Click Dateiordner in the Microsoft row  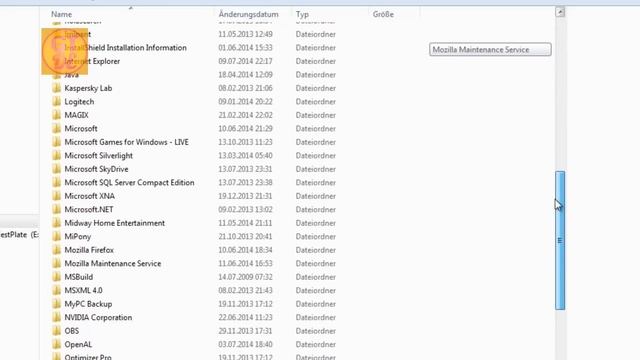(316, 129)
